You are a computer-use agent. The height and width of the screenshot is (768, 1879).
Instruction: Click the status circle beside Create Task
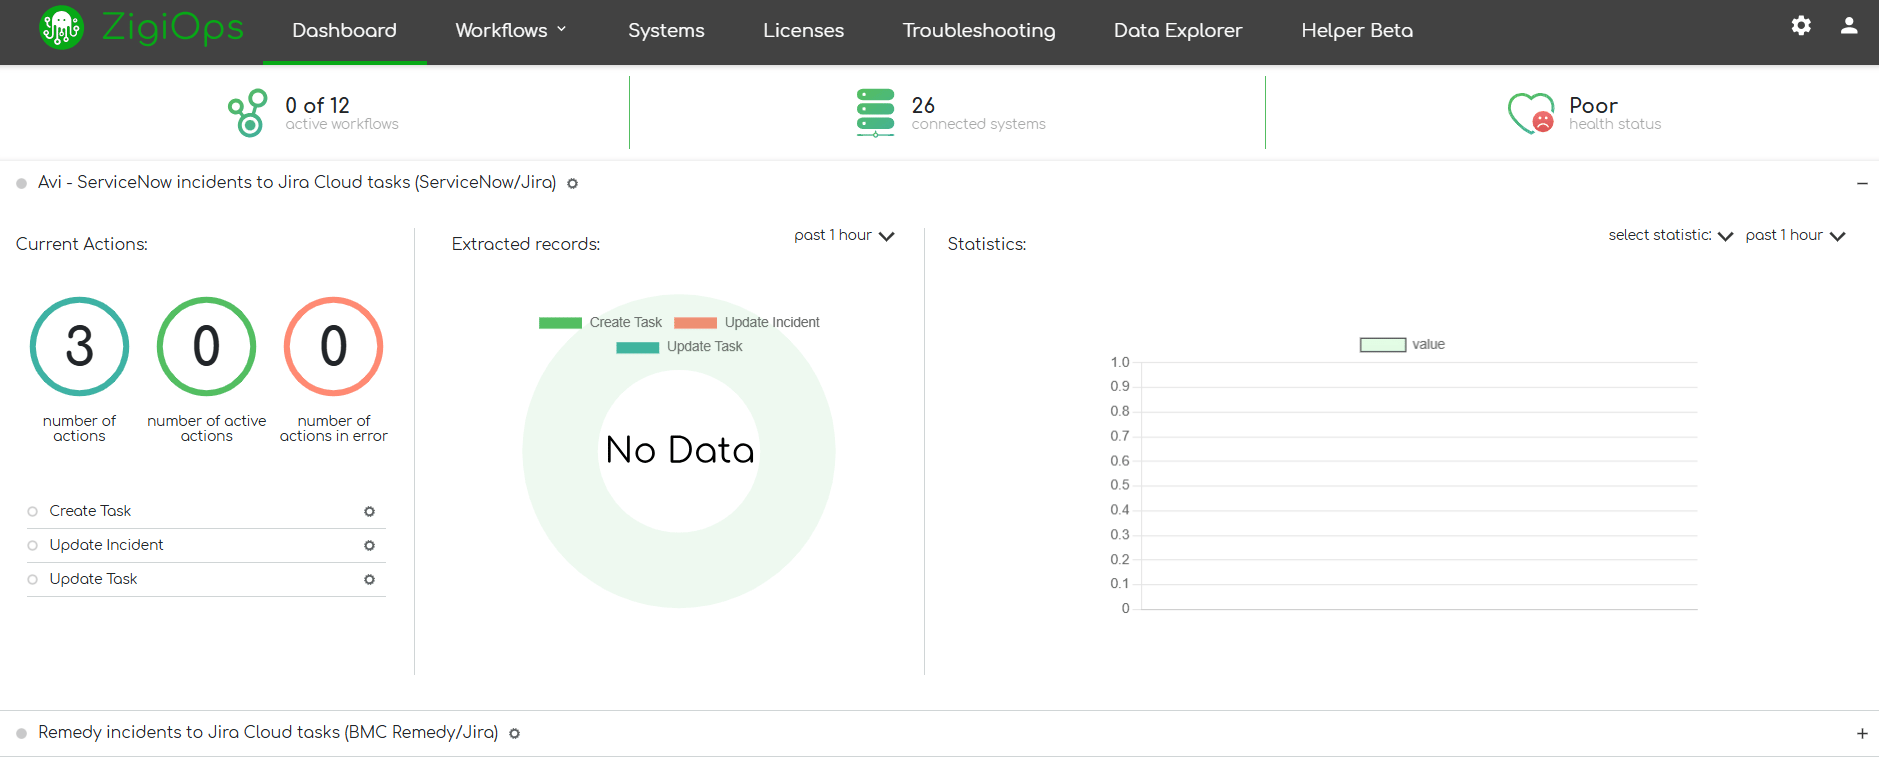coord(32,512)
